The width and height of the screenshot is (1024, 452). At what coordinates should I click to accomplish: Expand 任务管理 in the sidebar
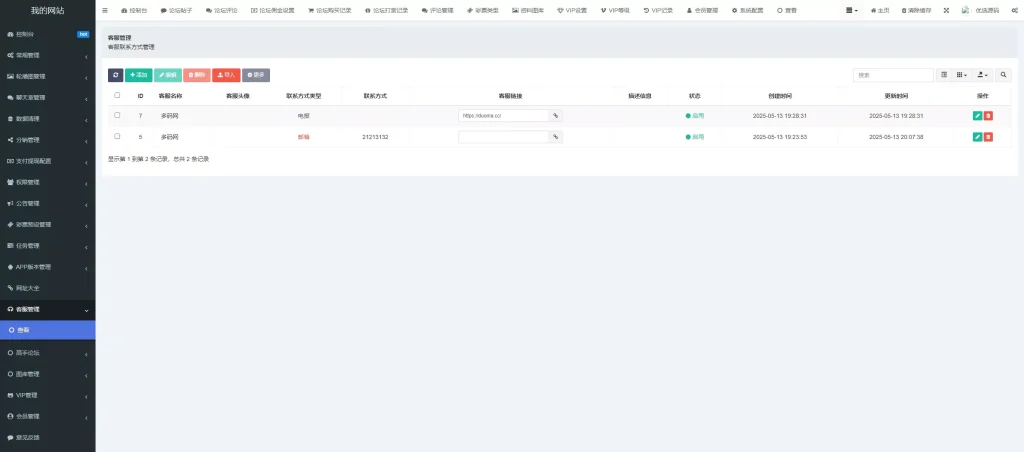tap(48, 246)
